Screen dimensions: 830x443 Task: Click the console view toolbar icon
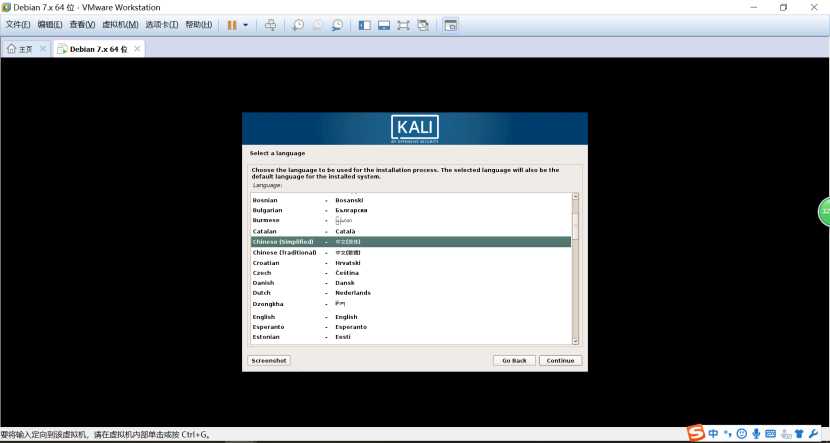point(450,25)
